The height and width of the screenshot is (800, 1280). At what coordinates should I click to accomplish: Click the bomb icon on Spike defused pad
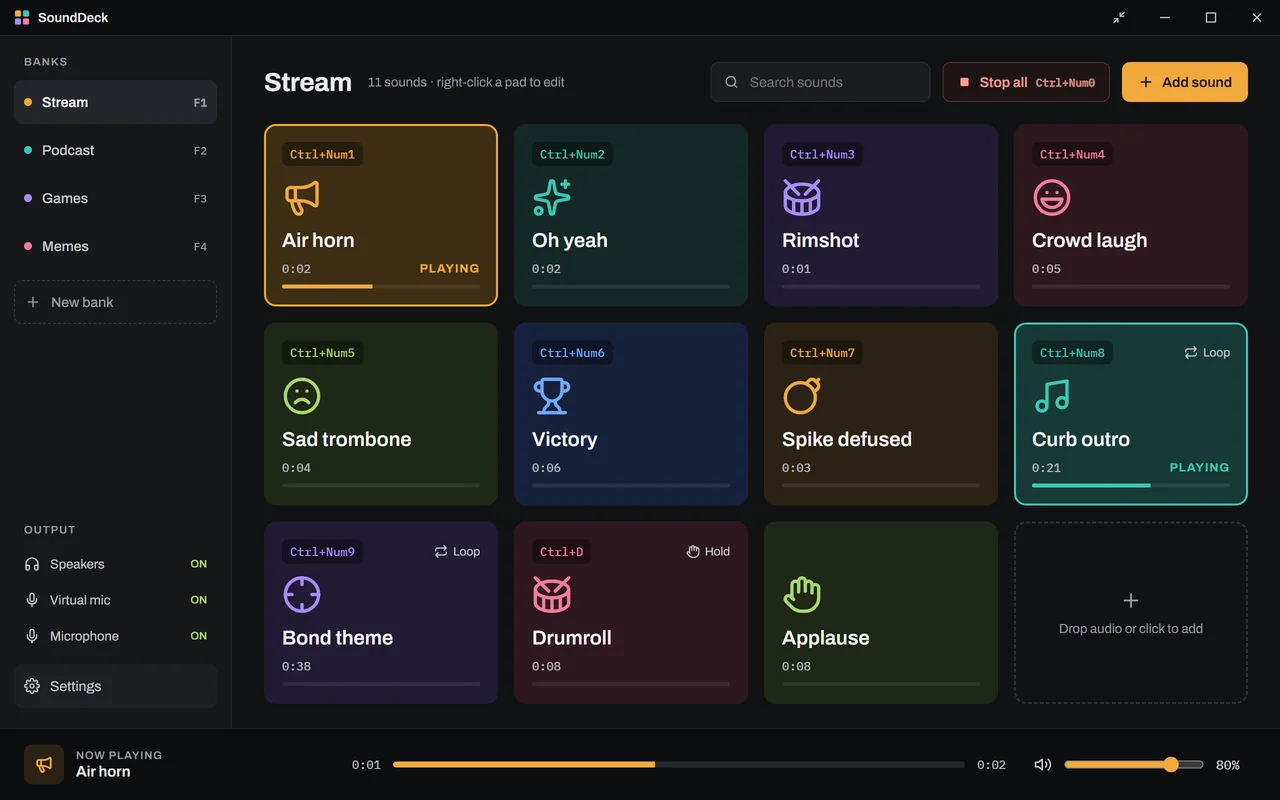(801, 396)
